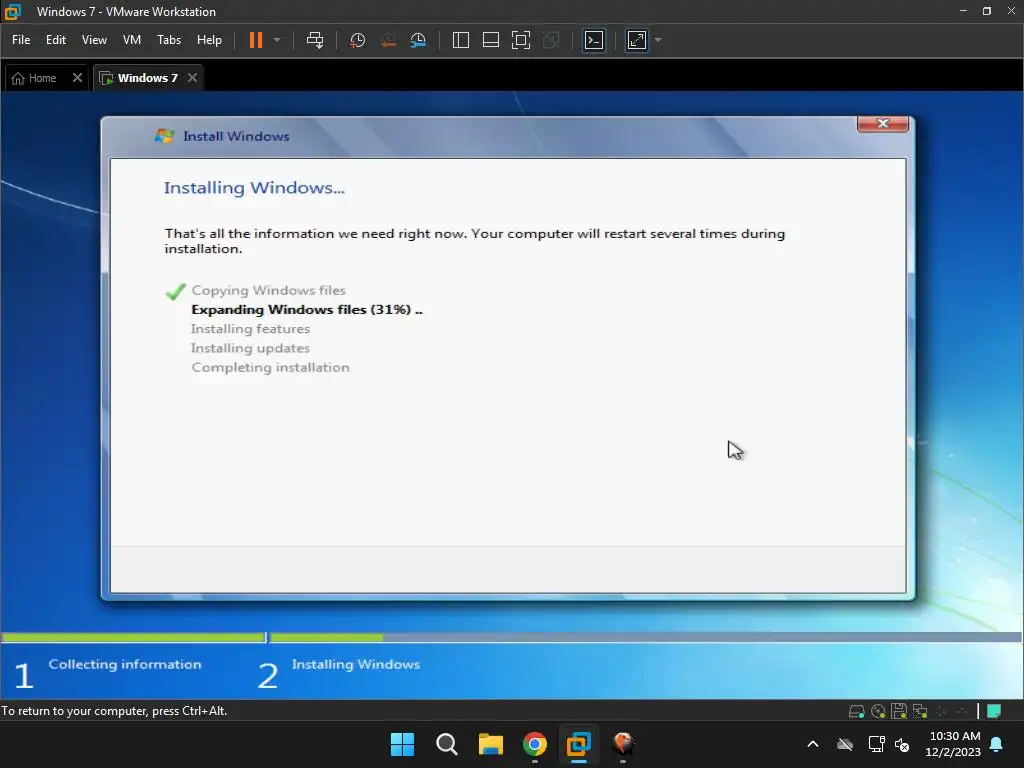Viewport: 1024px width, 768px height.
Task: Open the Edit menu
Action: (56, 40)
